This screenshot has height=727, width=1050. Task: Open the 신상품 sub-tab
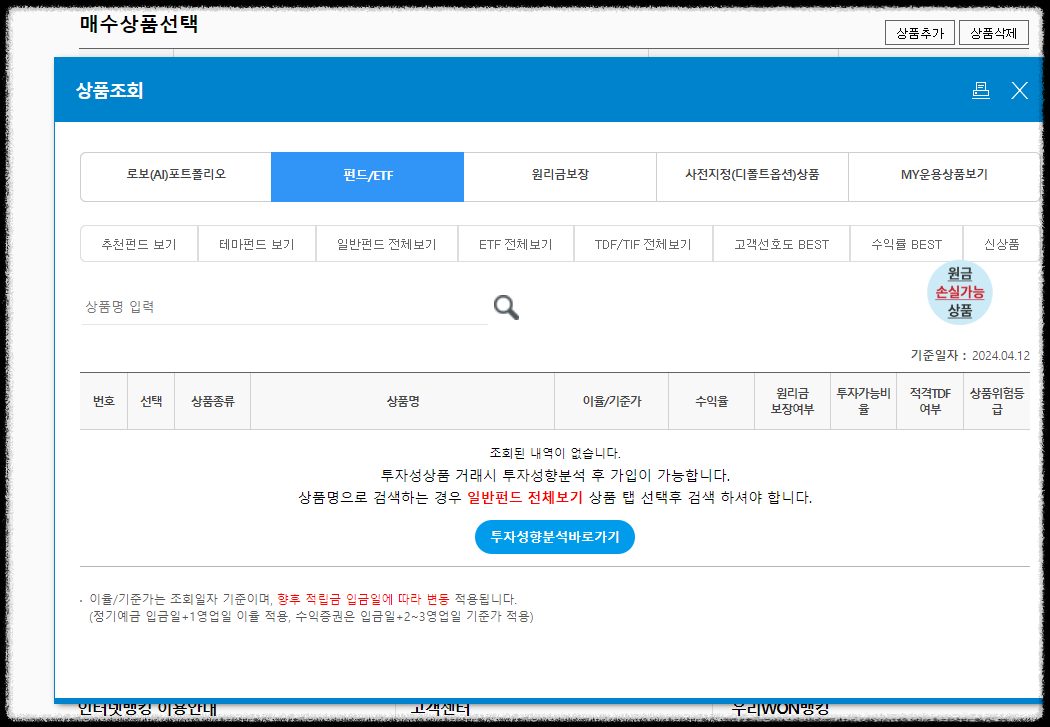click(1005, 242)
